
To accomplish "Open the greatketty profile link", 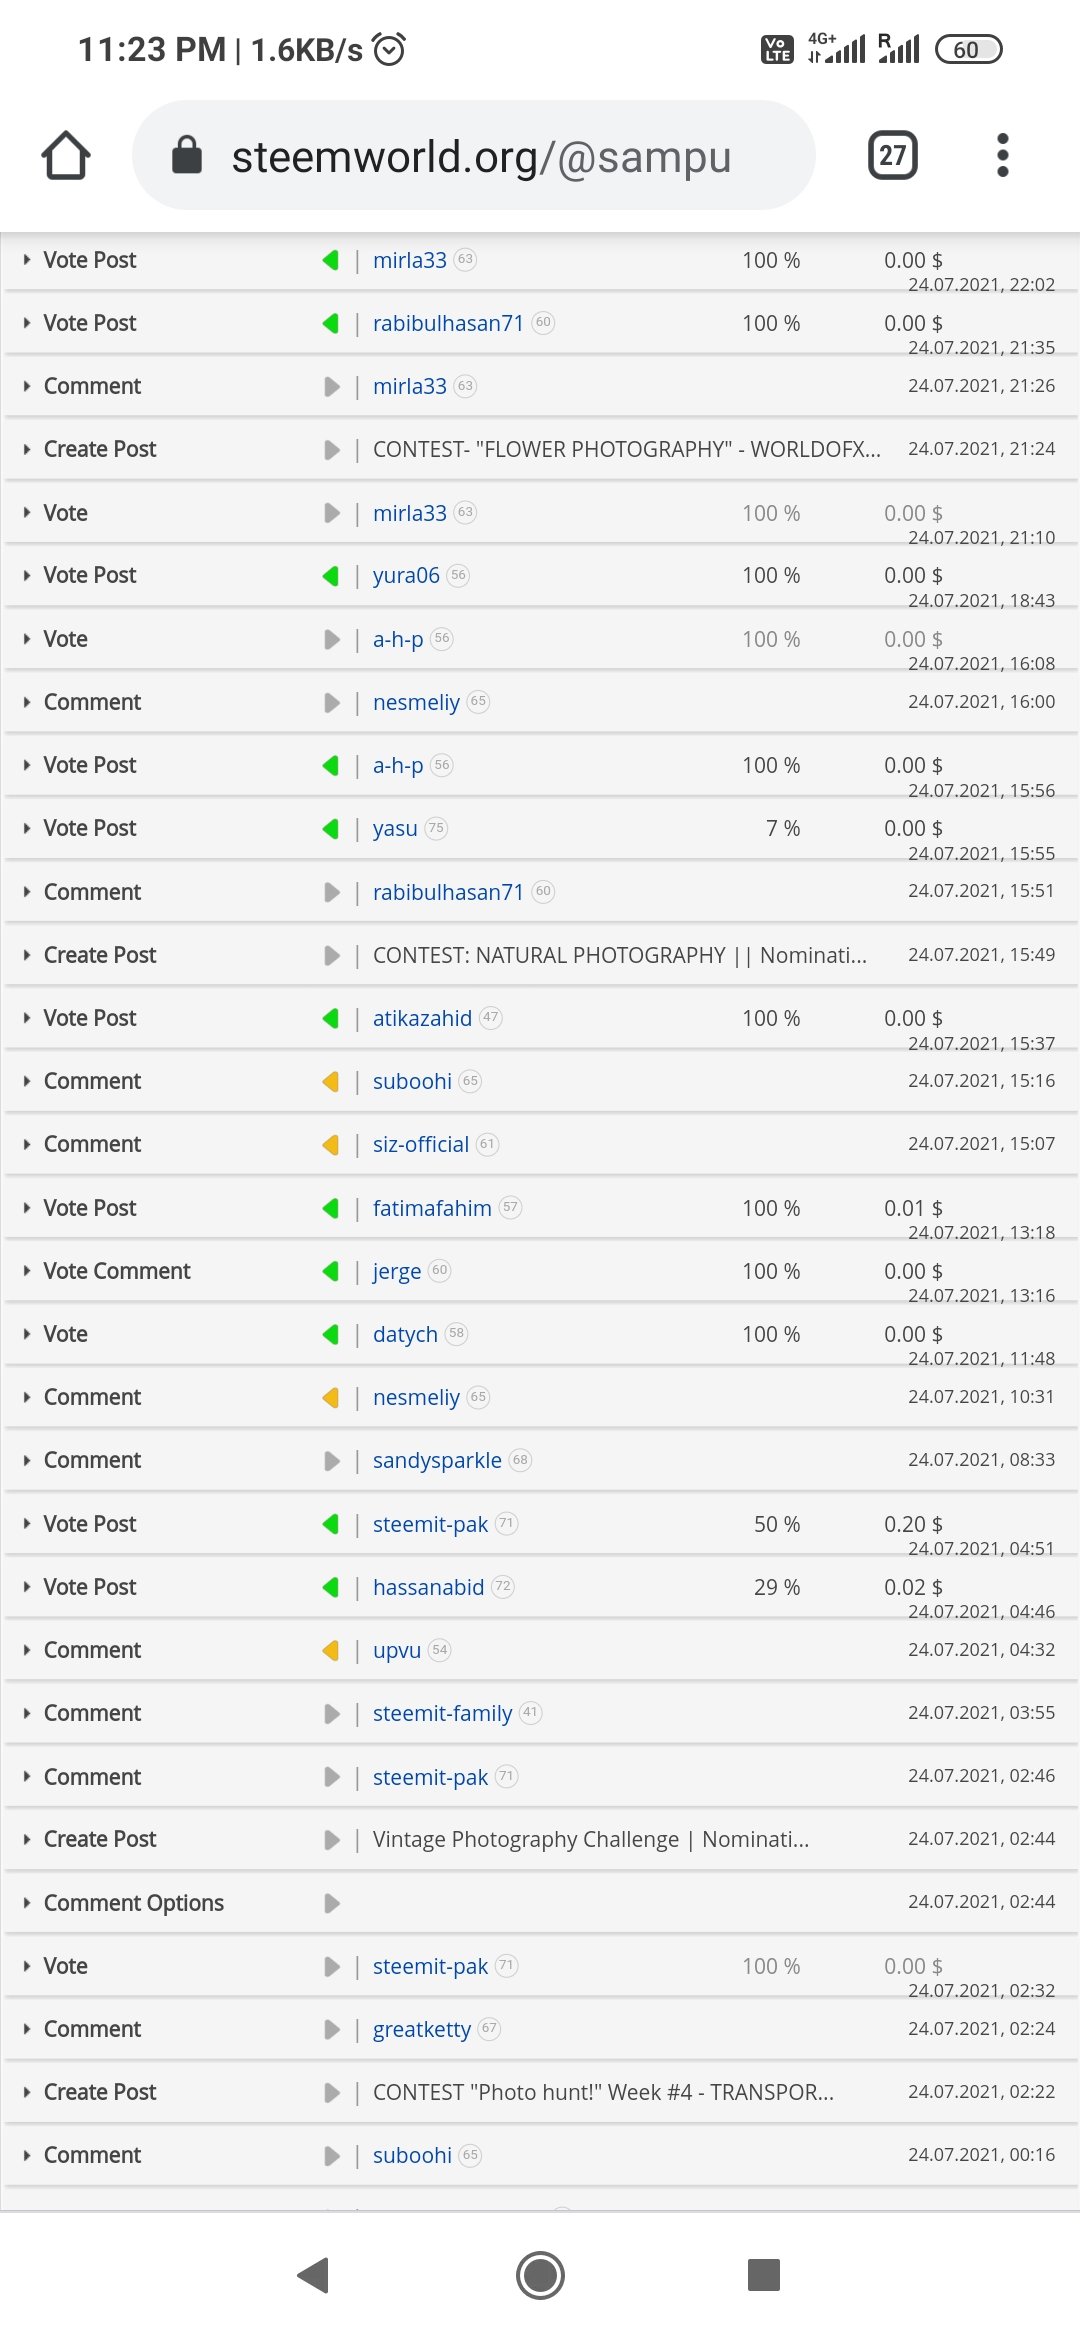I will pyautogui.click(x=421, y=2029).
